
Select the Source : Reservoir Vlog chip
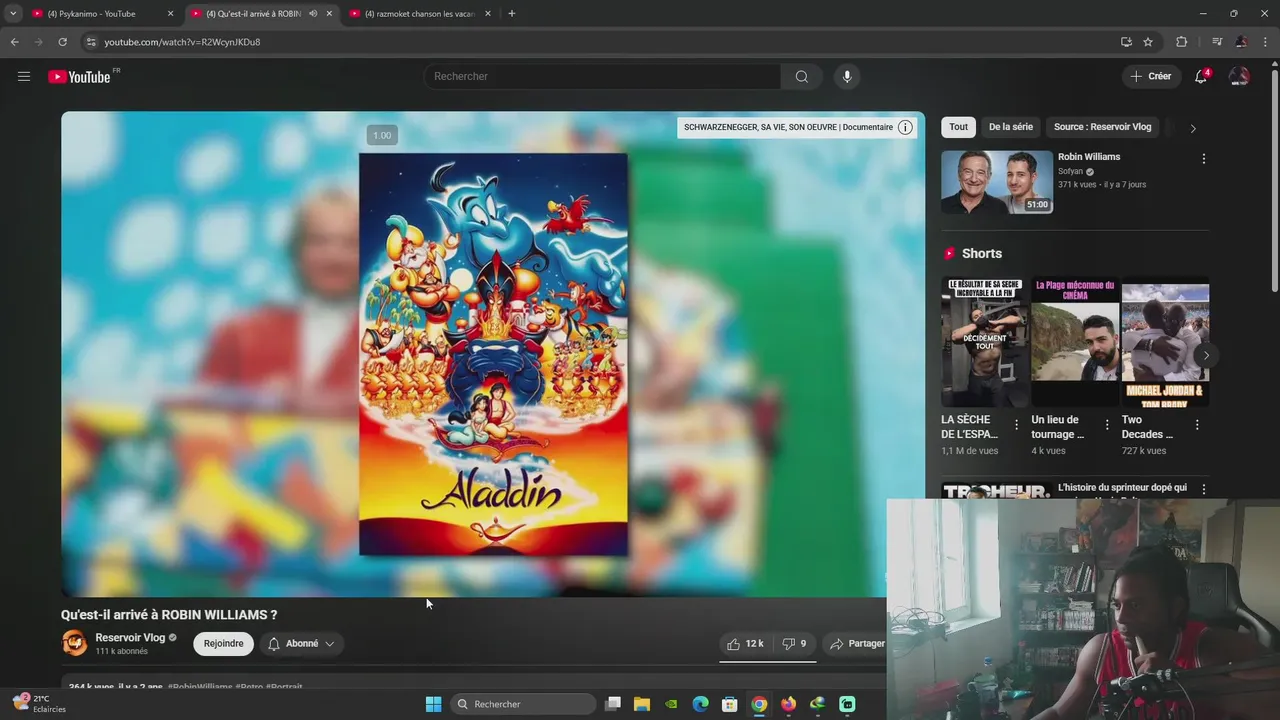pyautogui.click(x=1102, y=127)
